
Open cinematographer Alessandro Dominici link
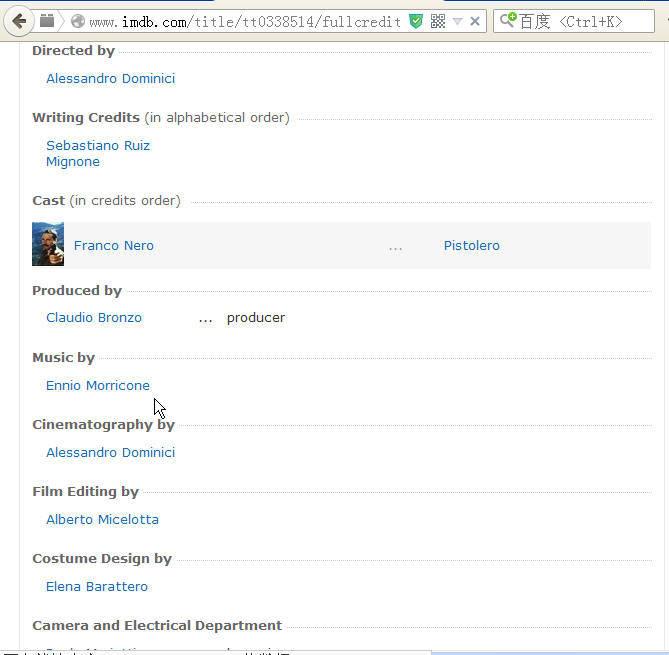pos(111,453)
